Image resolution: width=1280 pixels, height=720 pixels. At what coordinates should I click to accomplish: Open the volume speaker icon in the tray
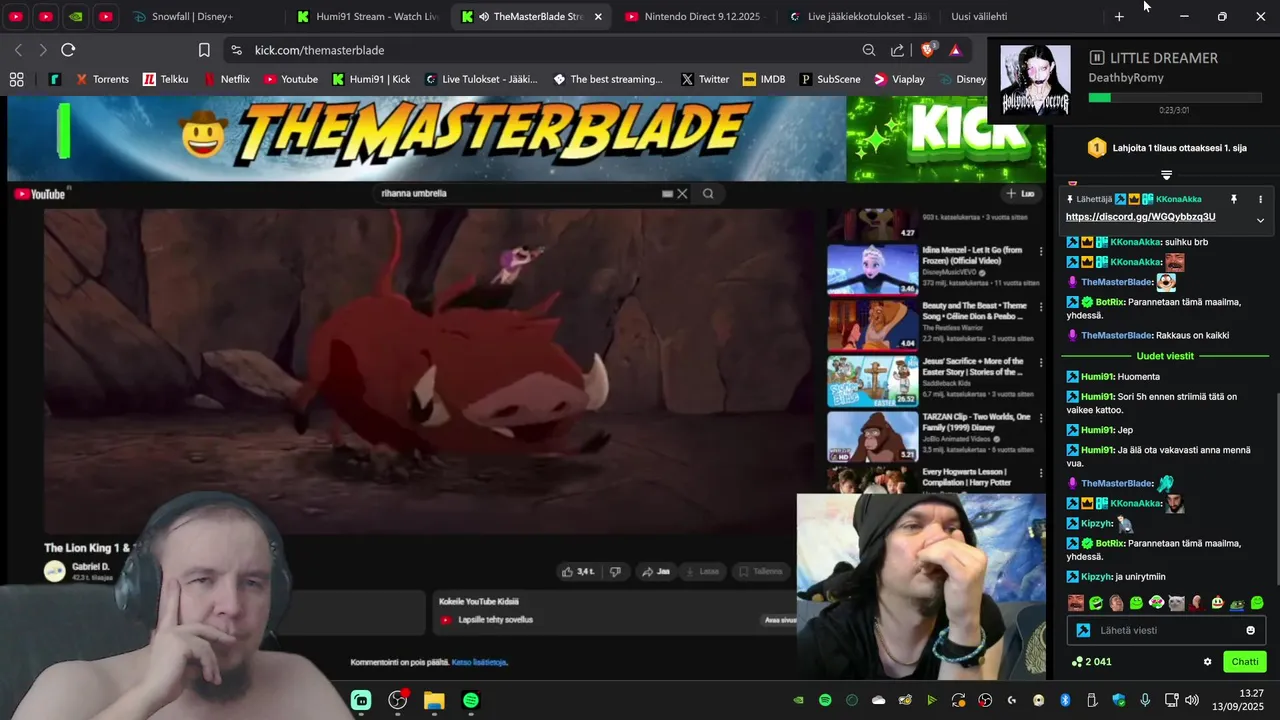click(1193, 700)
